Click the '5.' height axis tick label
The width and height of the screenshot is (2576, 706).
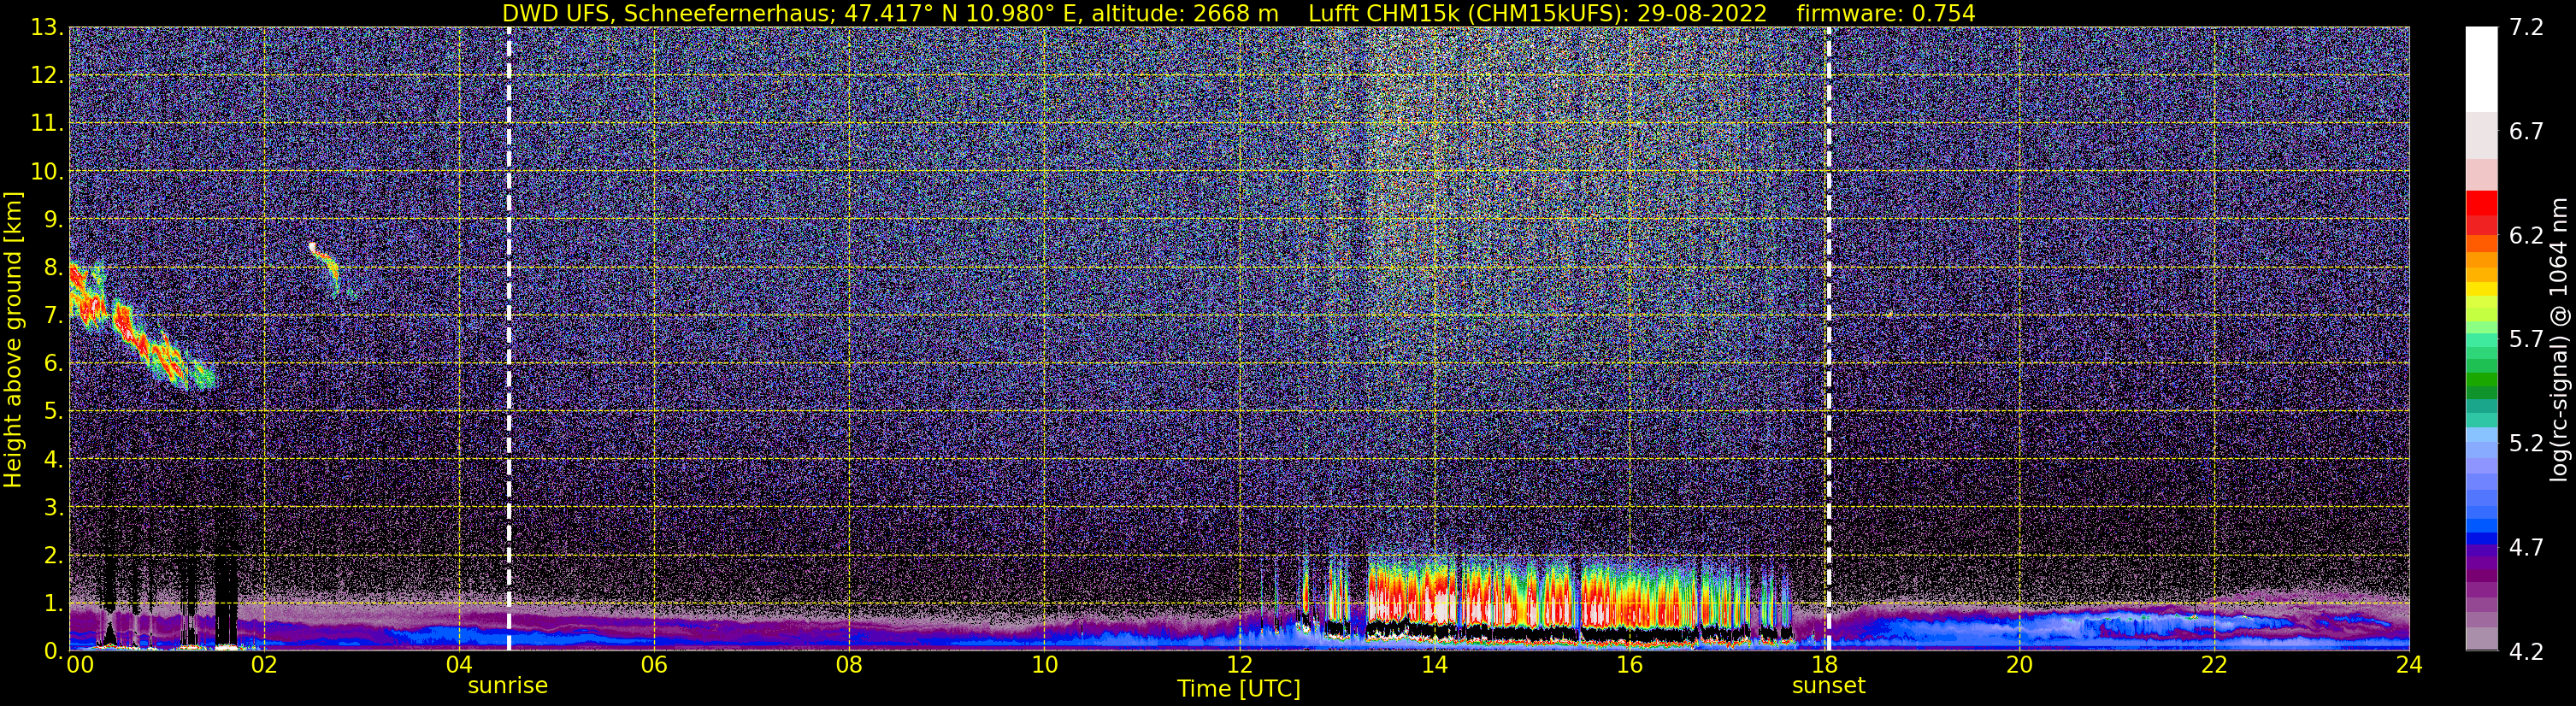point(53,411)
